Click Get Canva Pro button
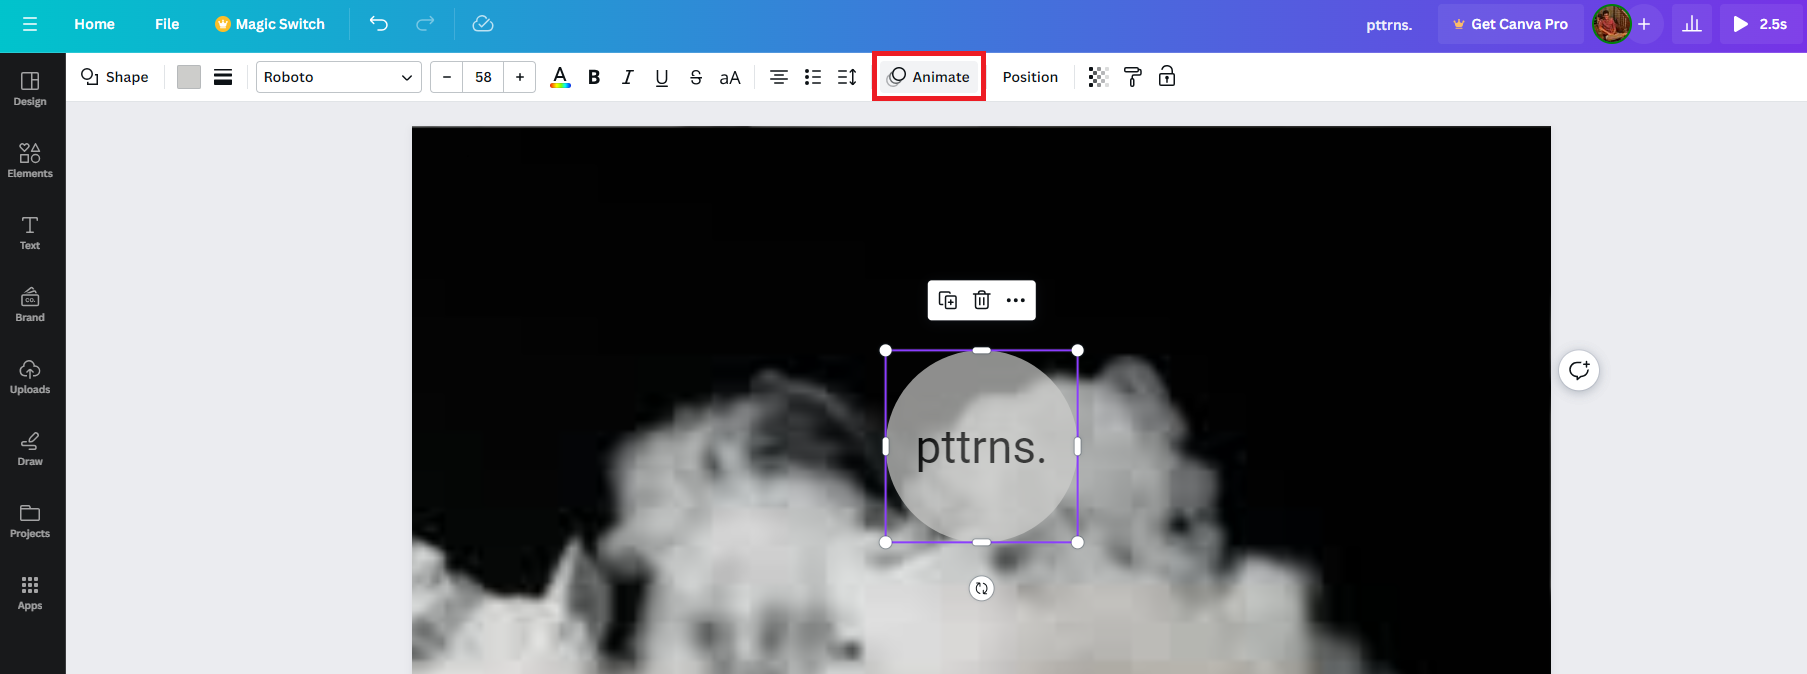The width and height of the screenshot is (1807, 674). coord(1510,24)
